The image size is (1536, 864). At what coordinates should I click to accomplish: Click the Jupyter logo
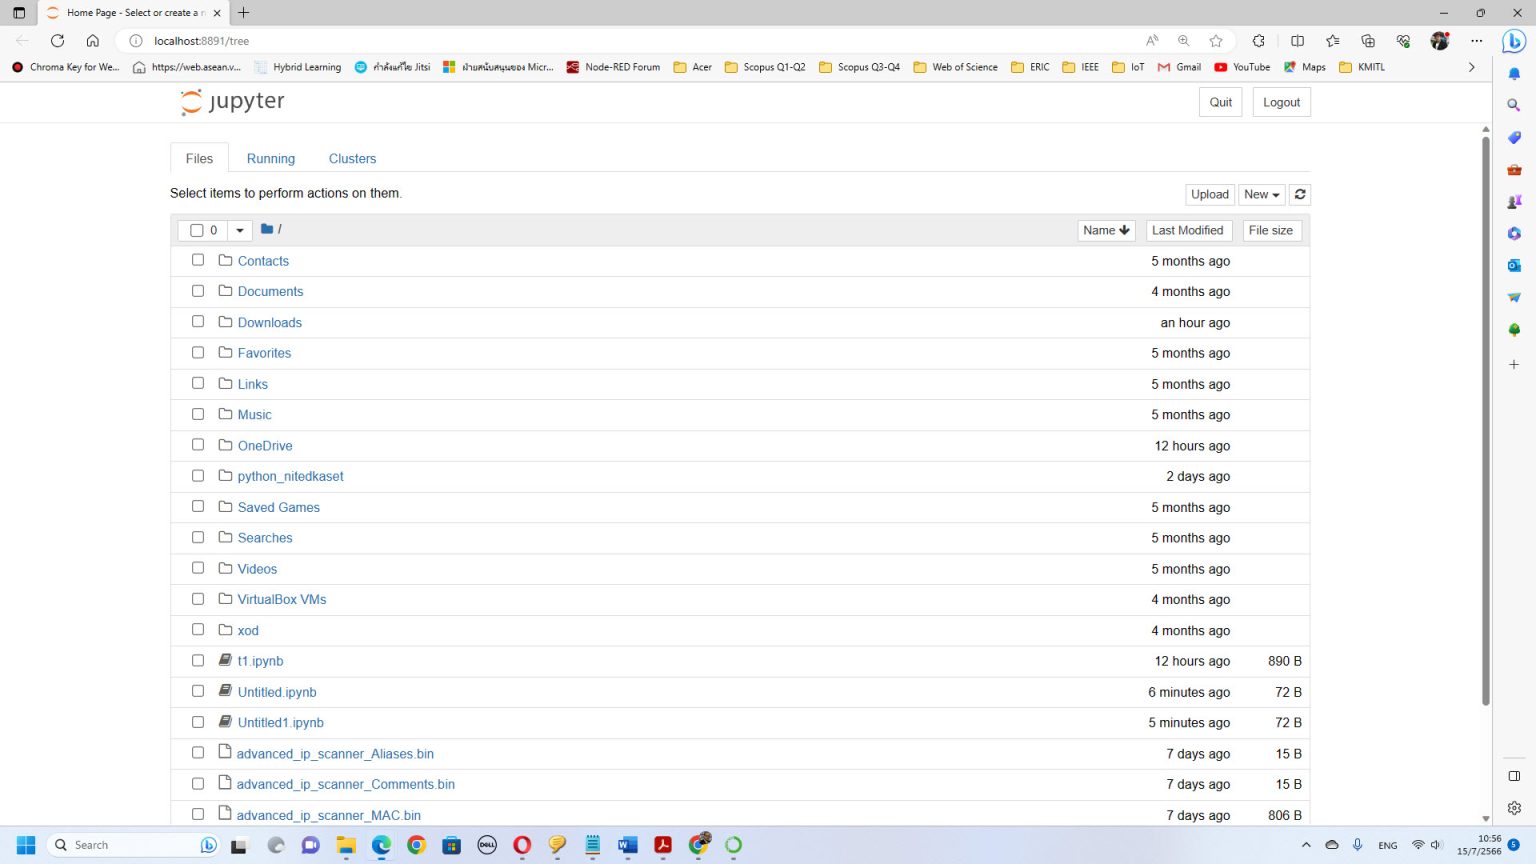(x=232, y=101)
